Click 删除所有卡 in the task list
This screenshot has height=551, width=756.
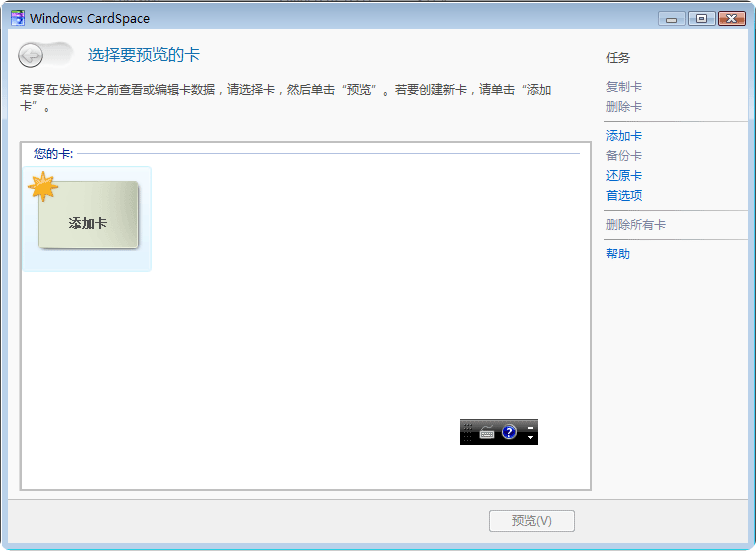coord(636,225)
